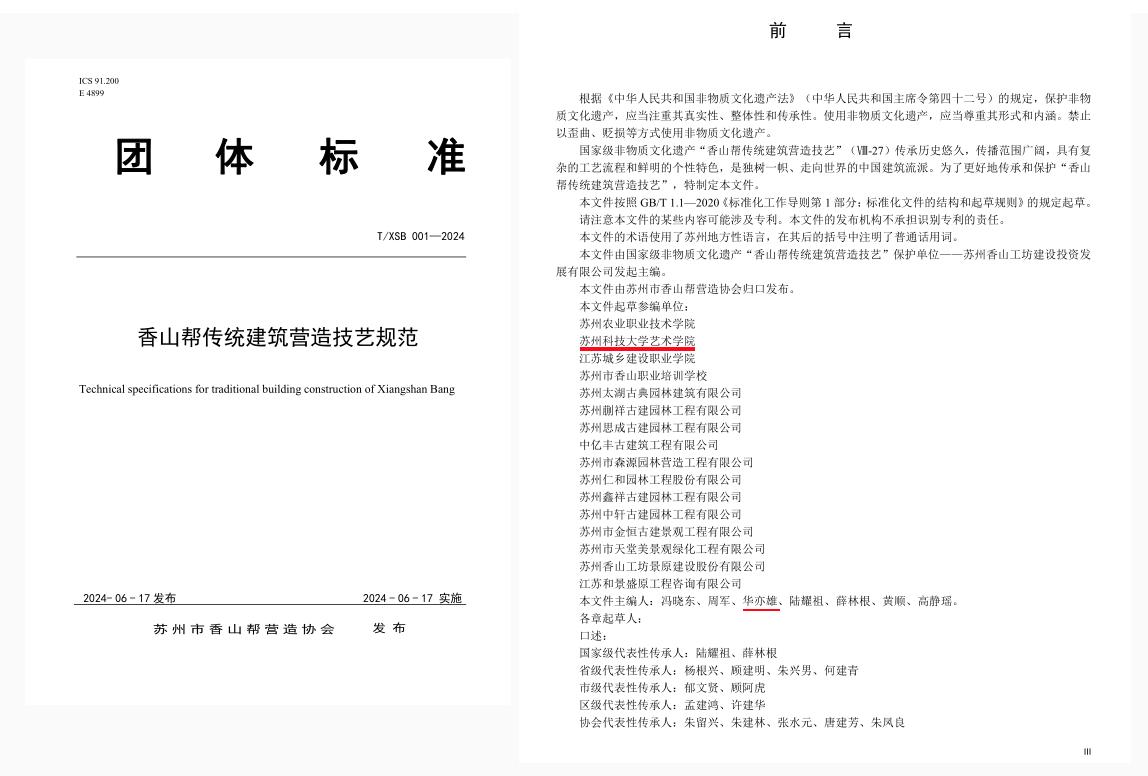This screenshot has height=776, width=1148.
Task: Select standard number T/XSB 001—2024
Action: coord(420,237)
